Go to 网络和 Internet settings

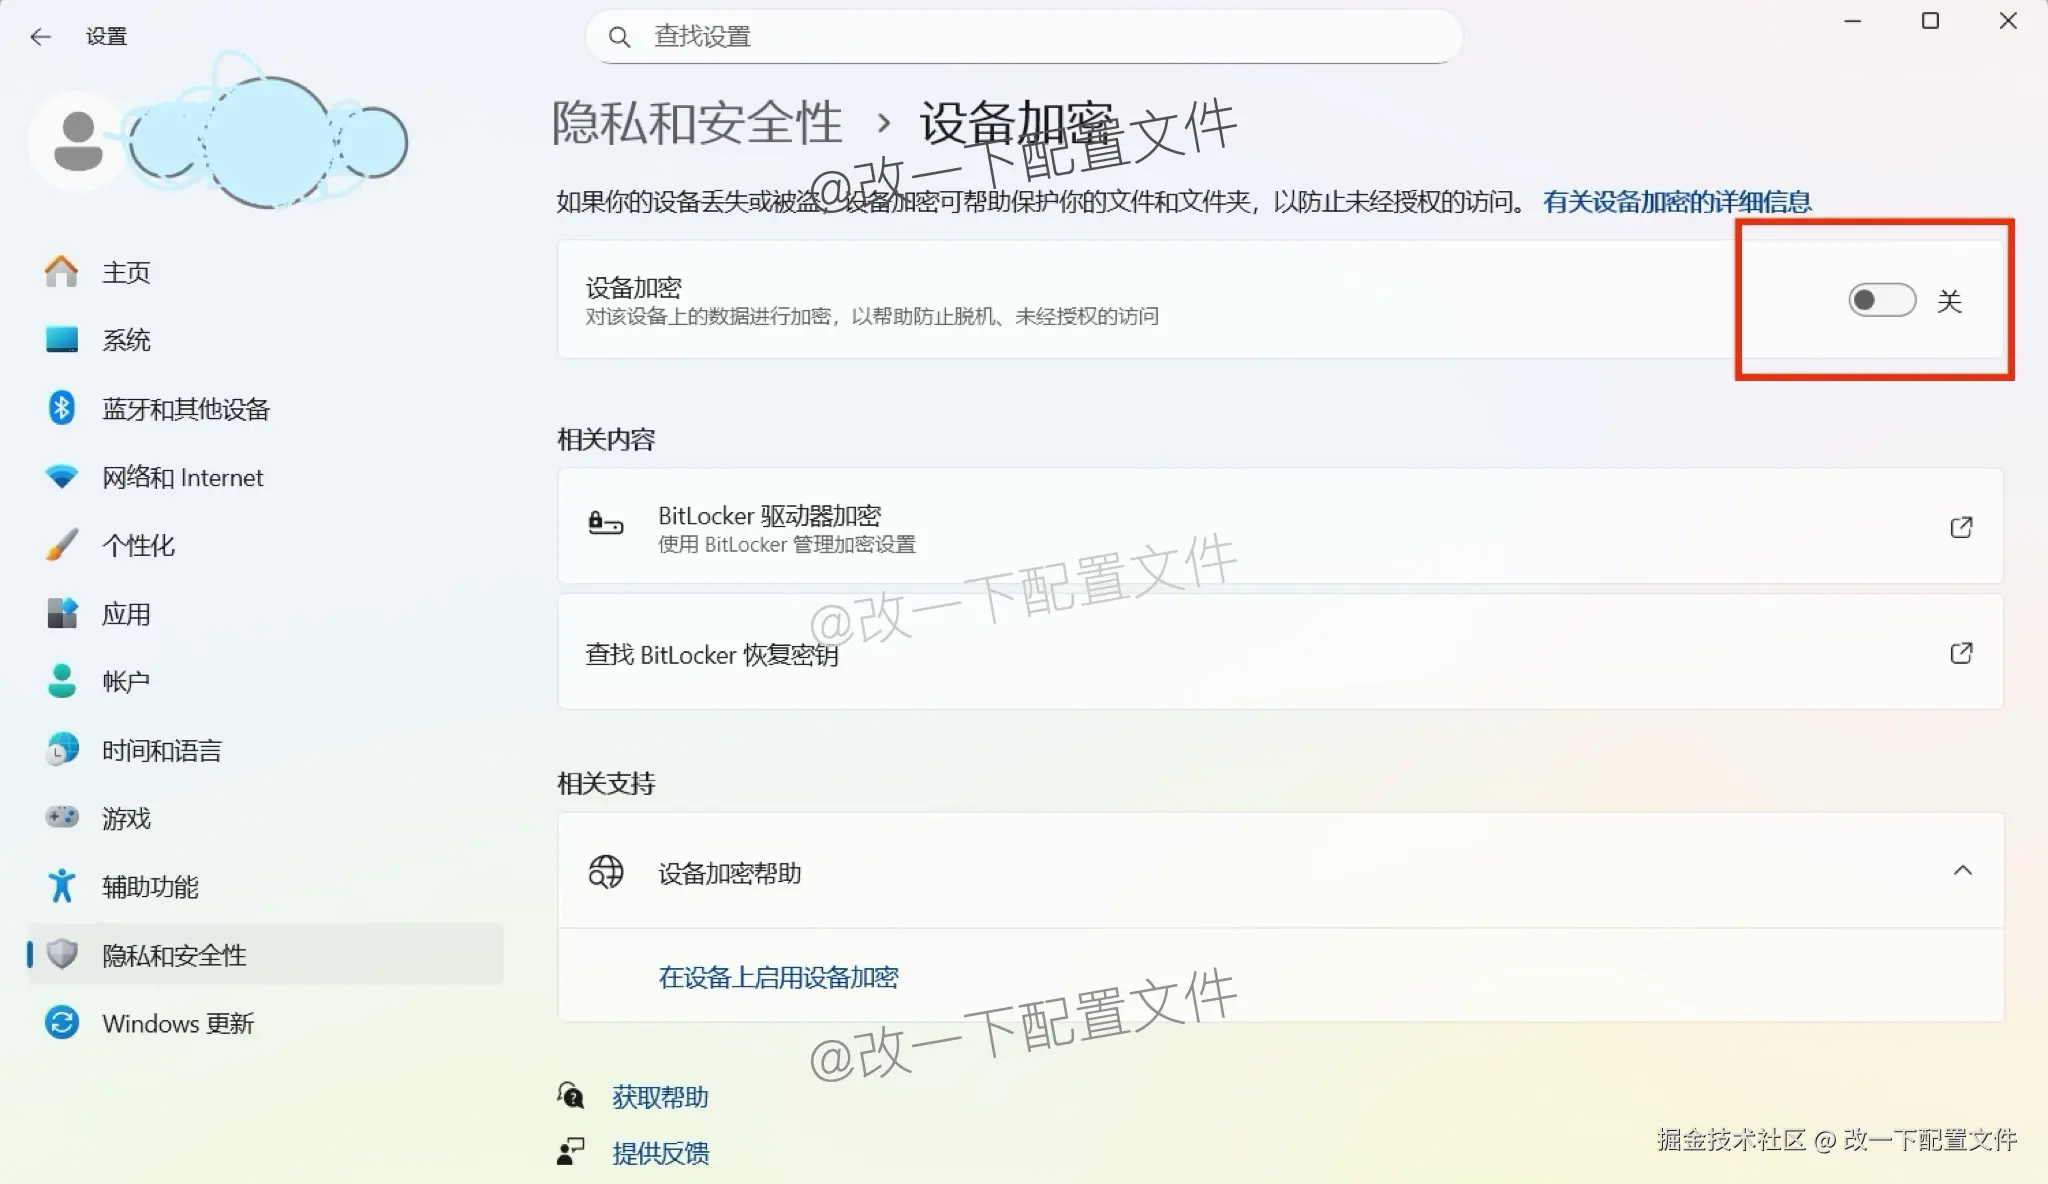click(181, 477)
